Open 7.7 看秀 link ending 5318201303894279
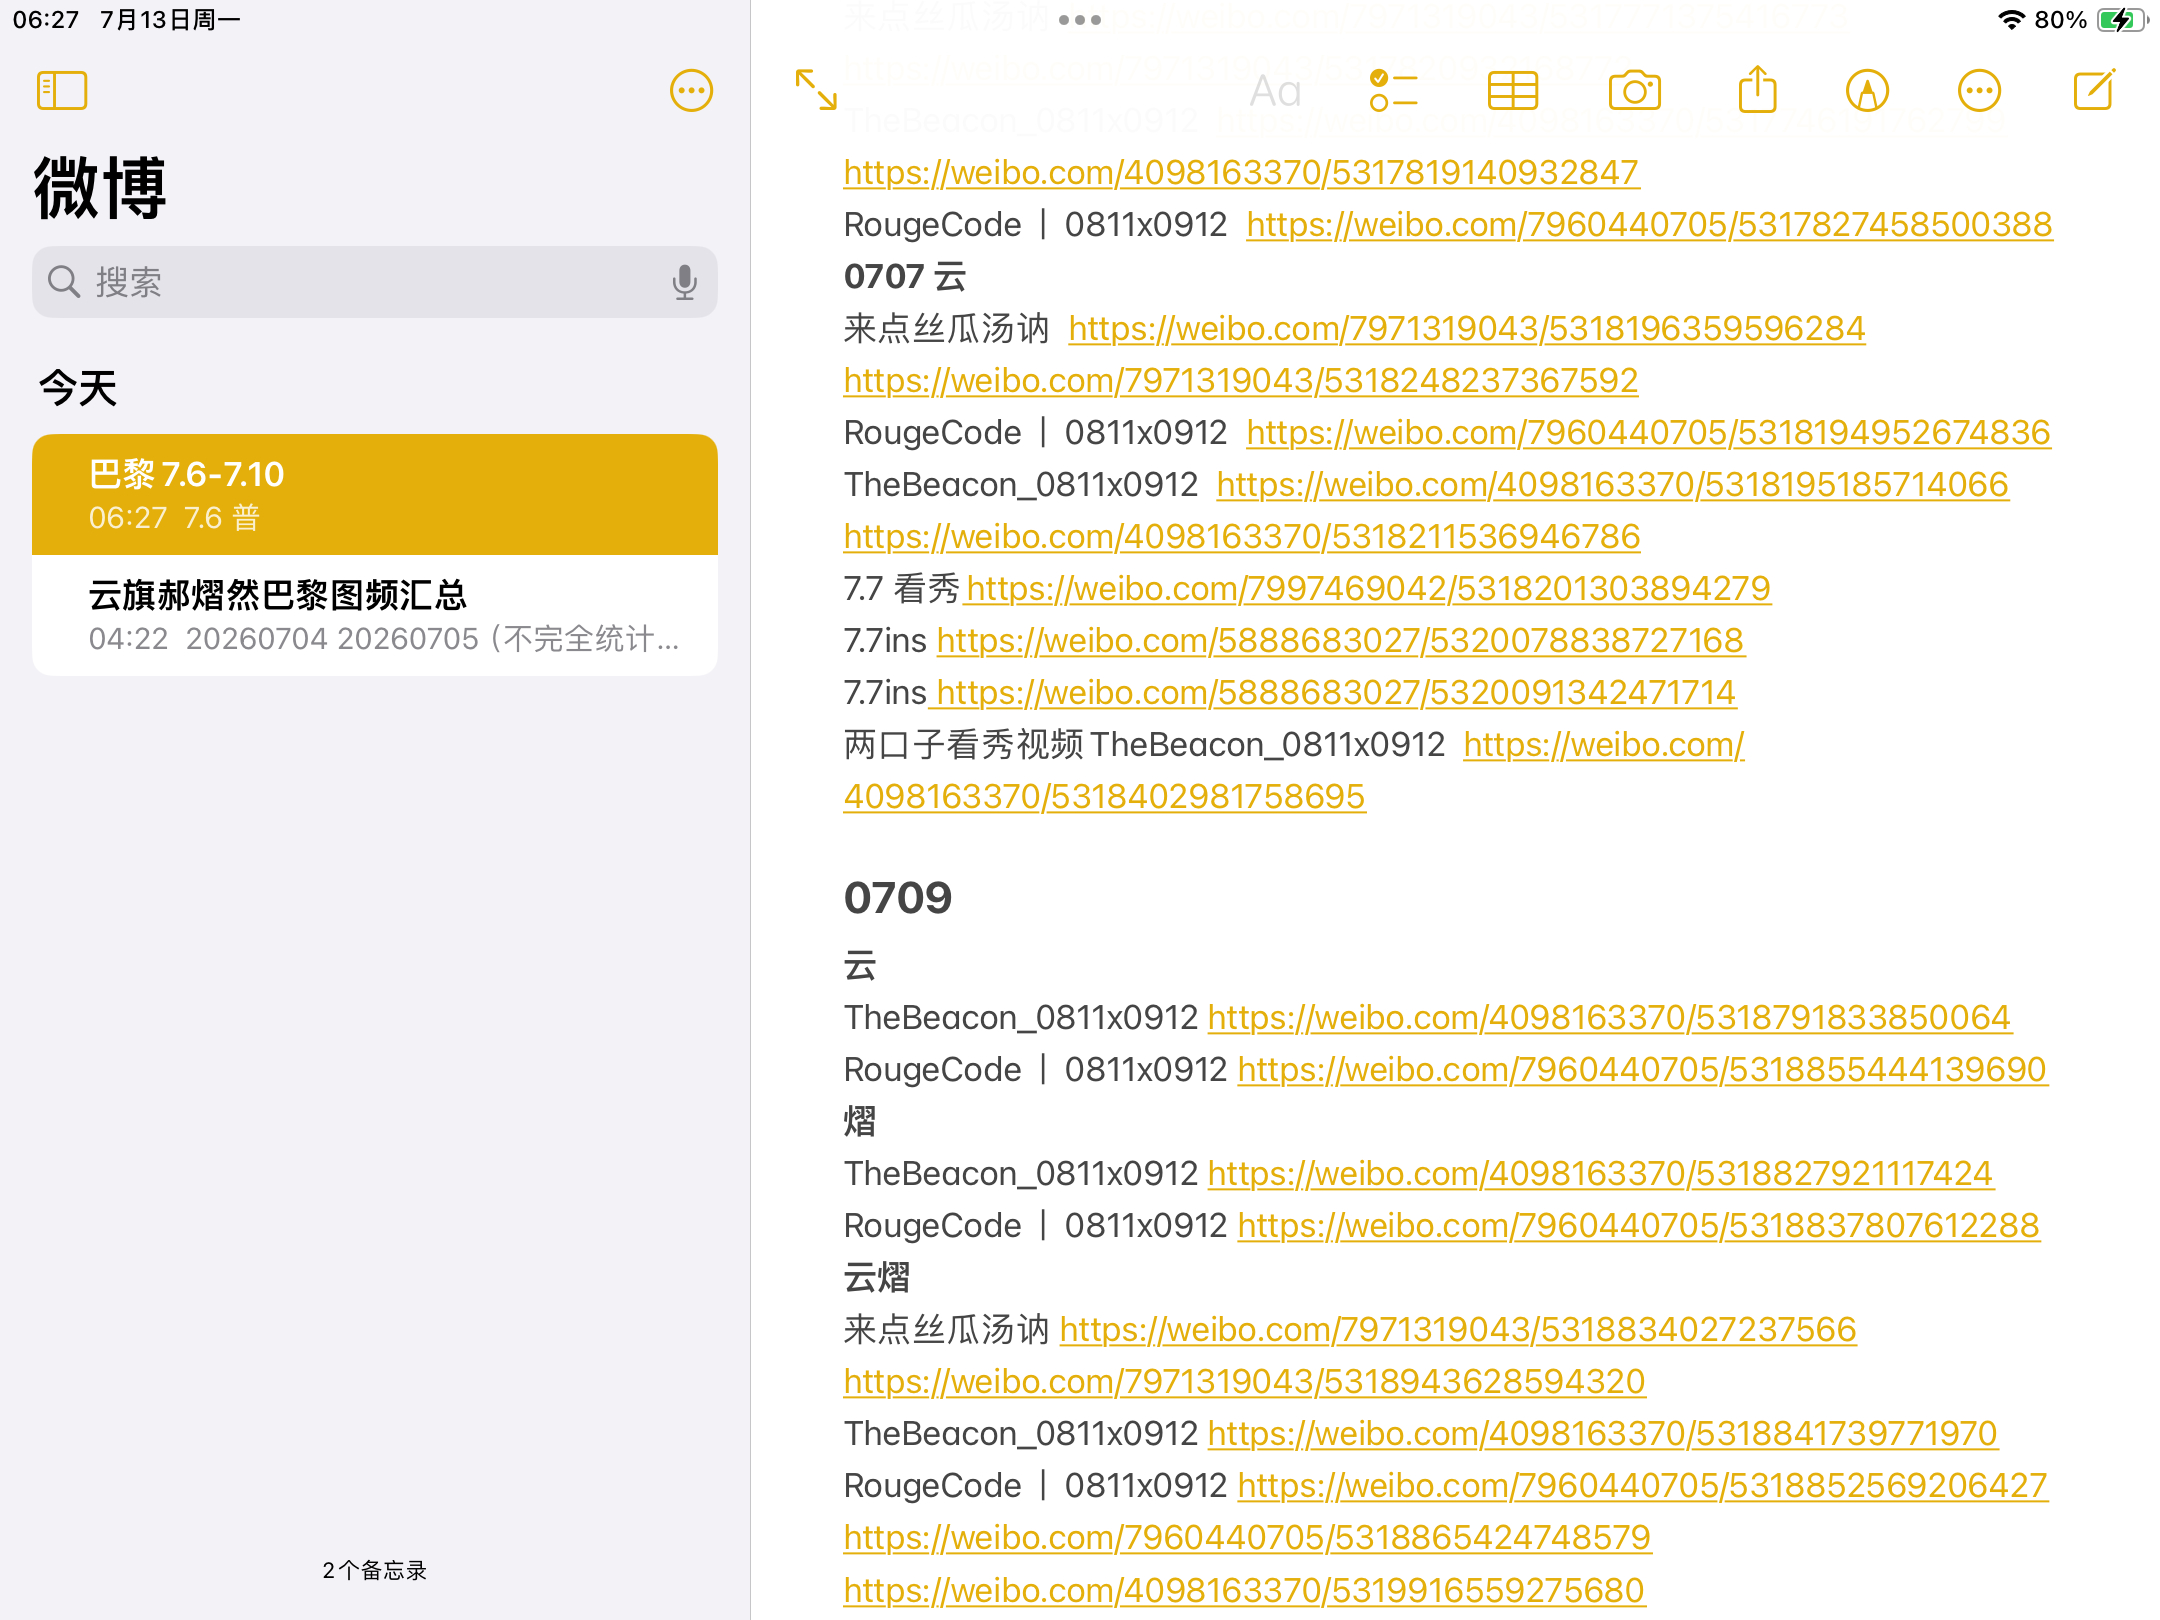This screenshot has height=1620, width=2160. click(x=1368, y=589)
